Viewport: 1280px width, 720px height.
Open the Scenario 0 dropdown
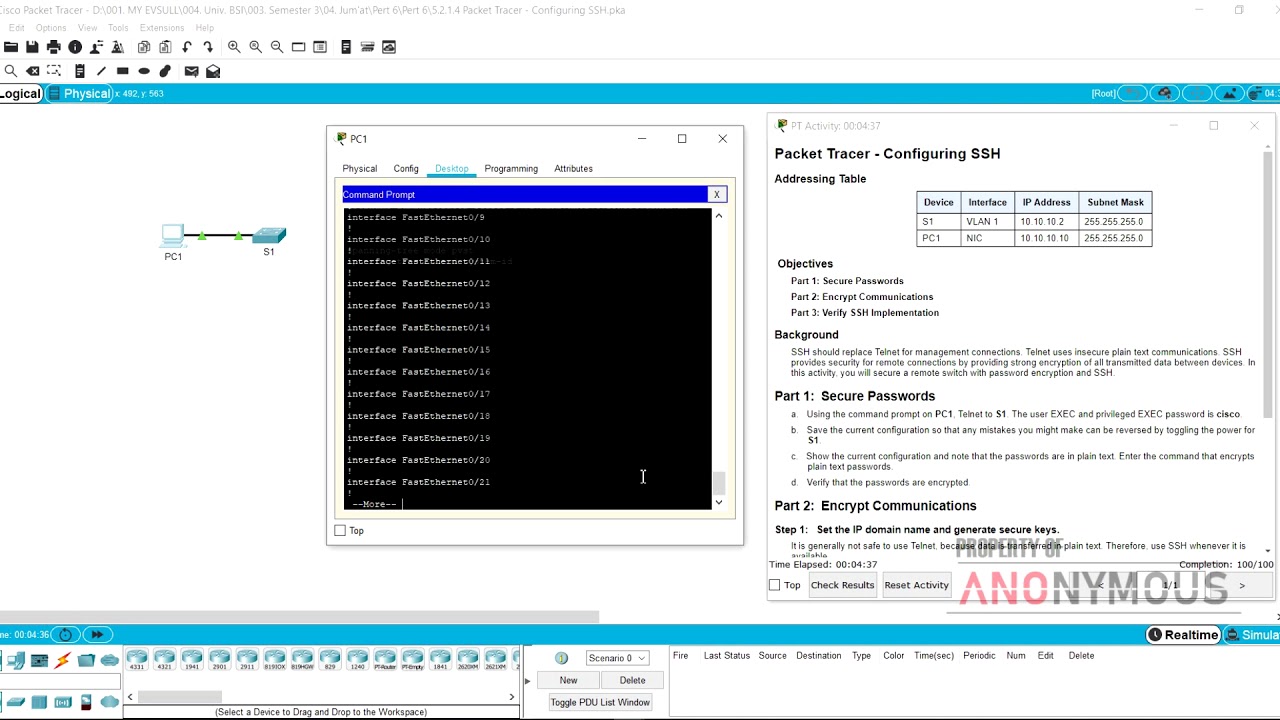617,658
